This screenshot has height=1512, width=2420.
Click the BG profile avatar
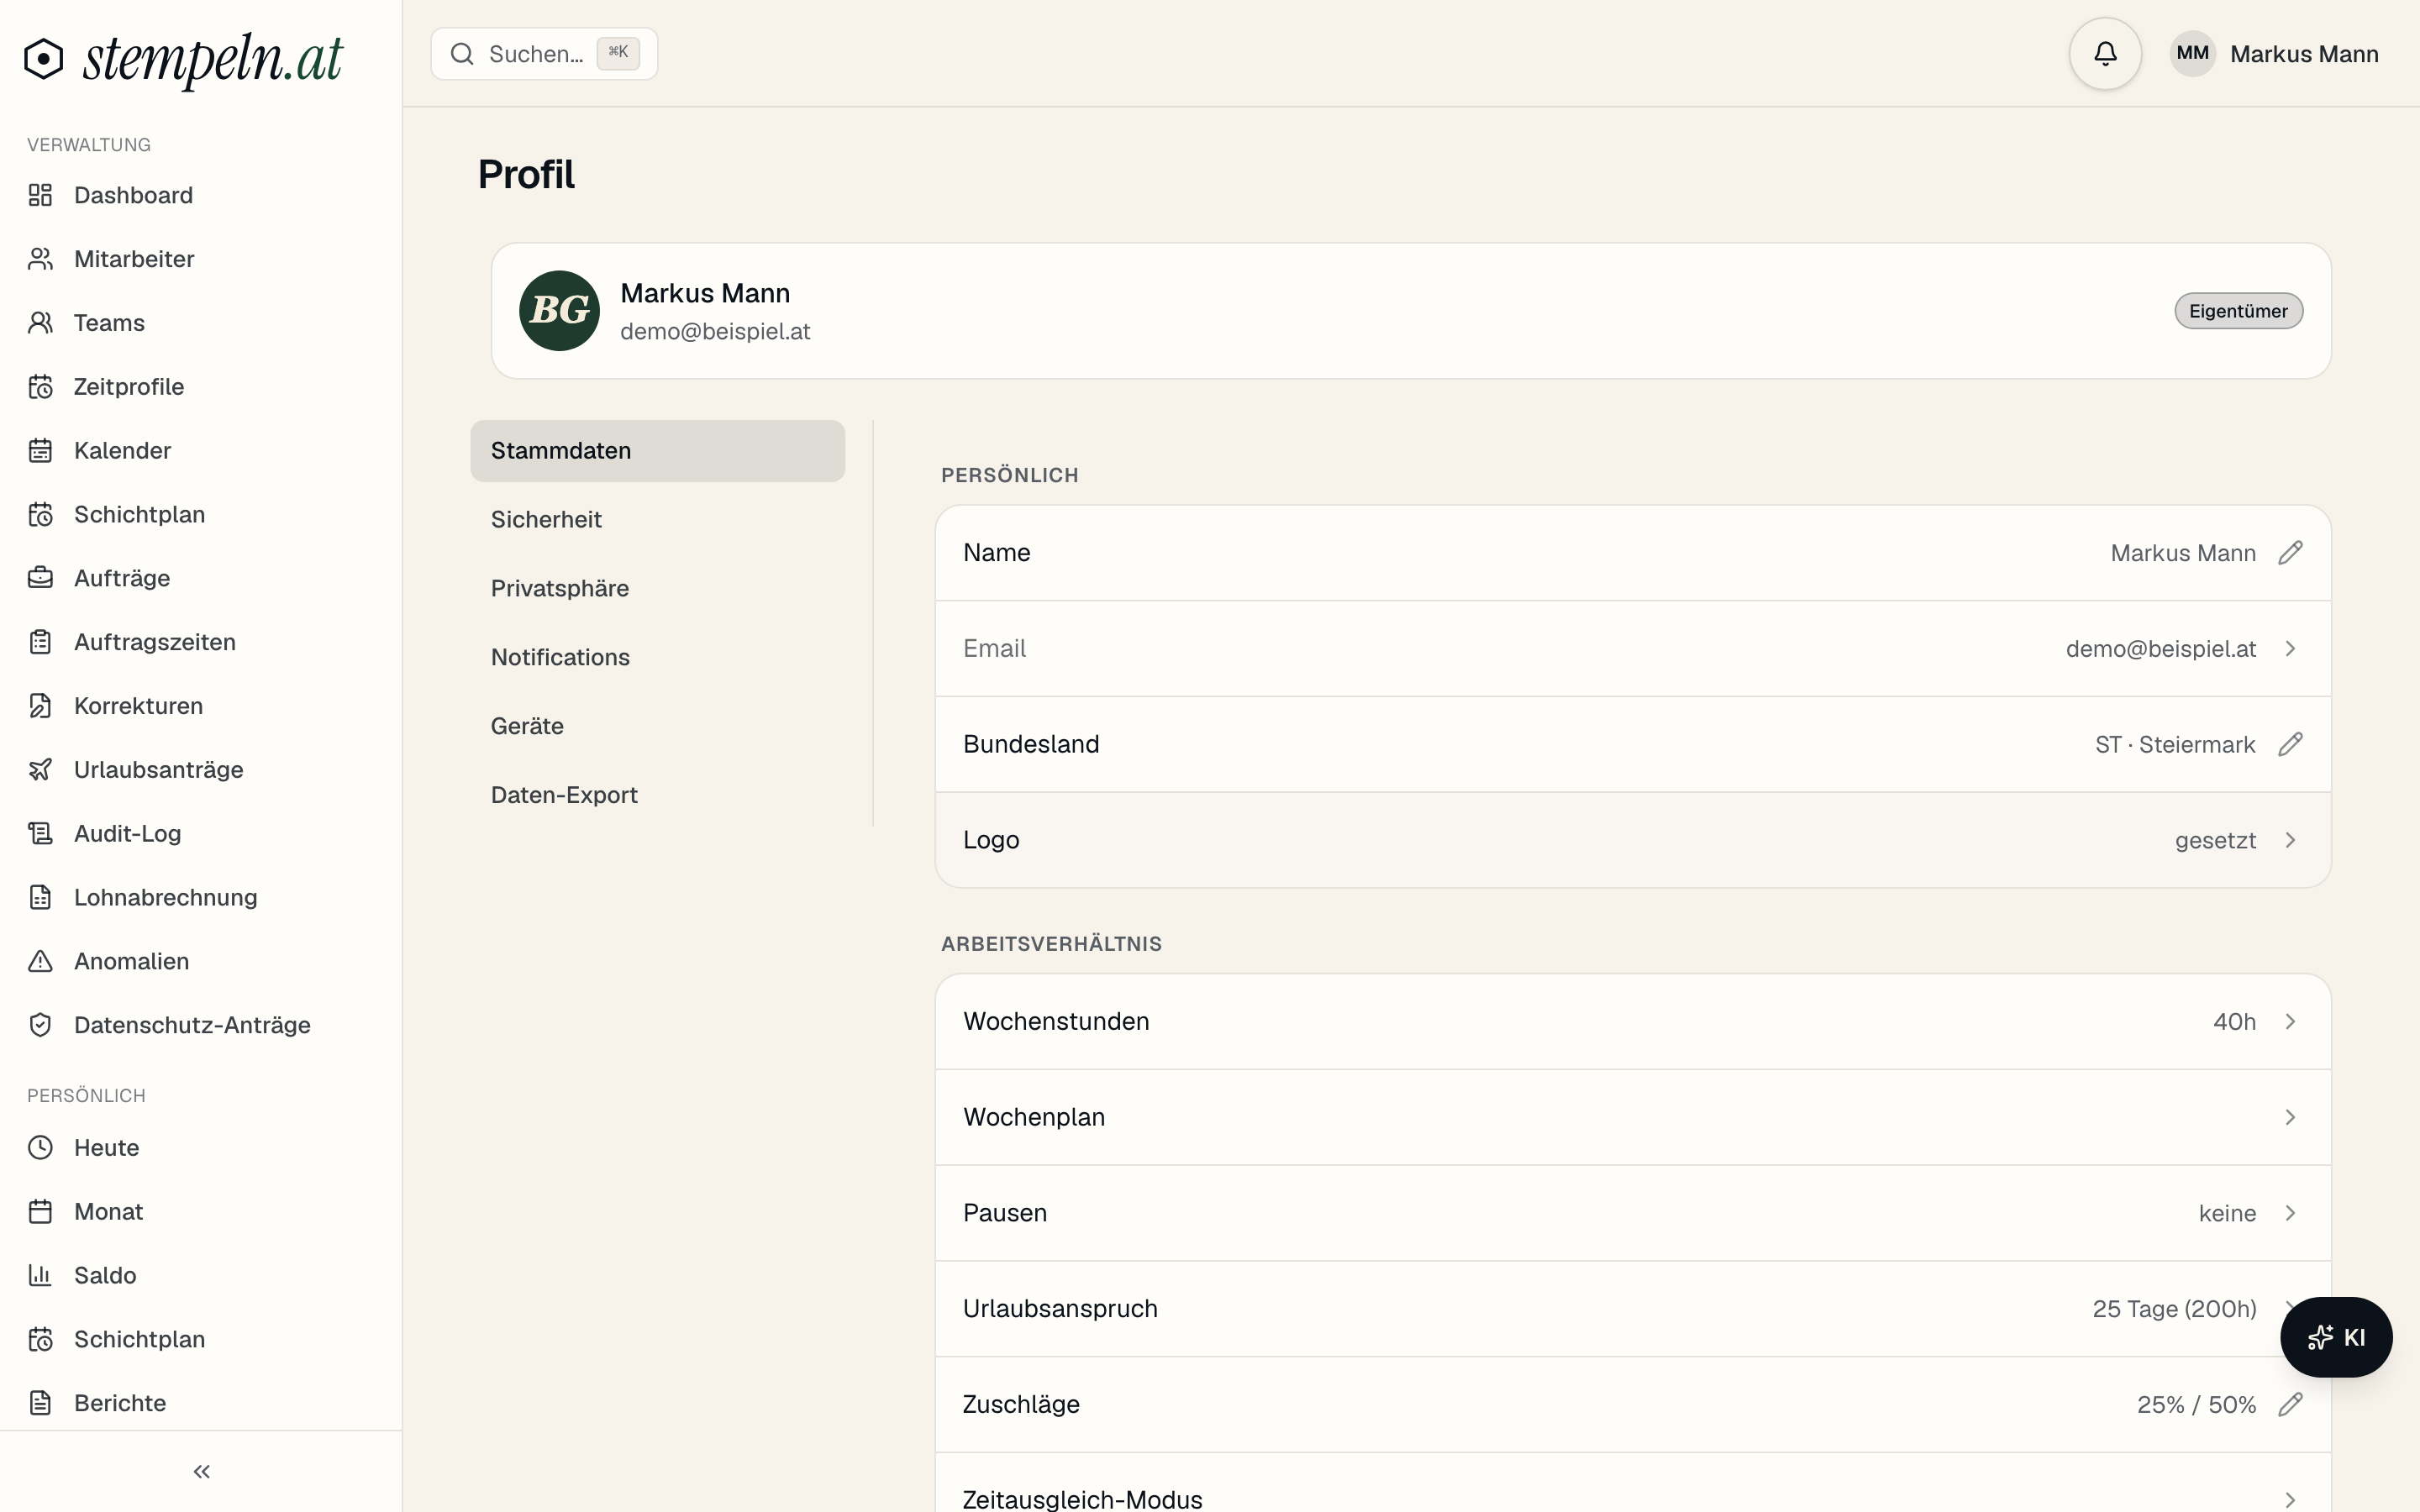[559, 311]
